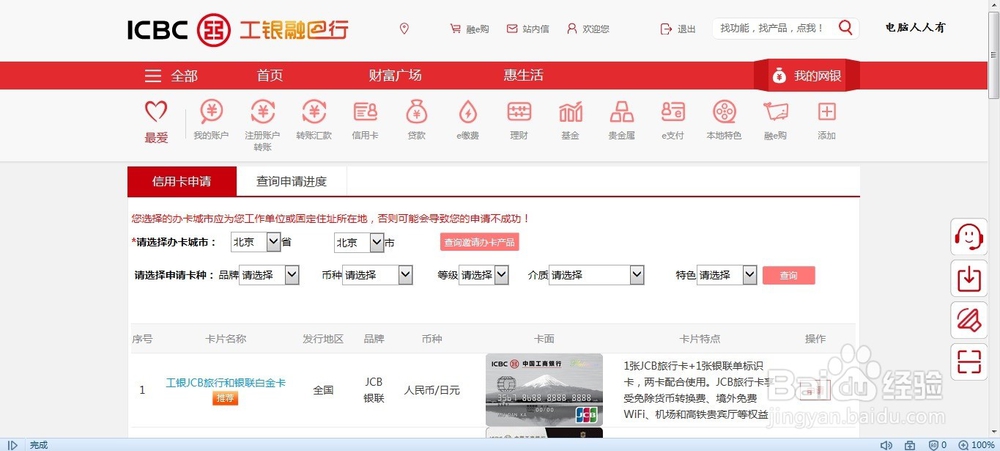
Task: Click the 查询 search button
Action: (789, 275)
